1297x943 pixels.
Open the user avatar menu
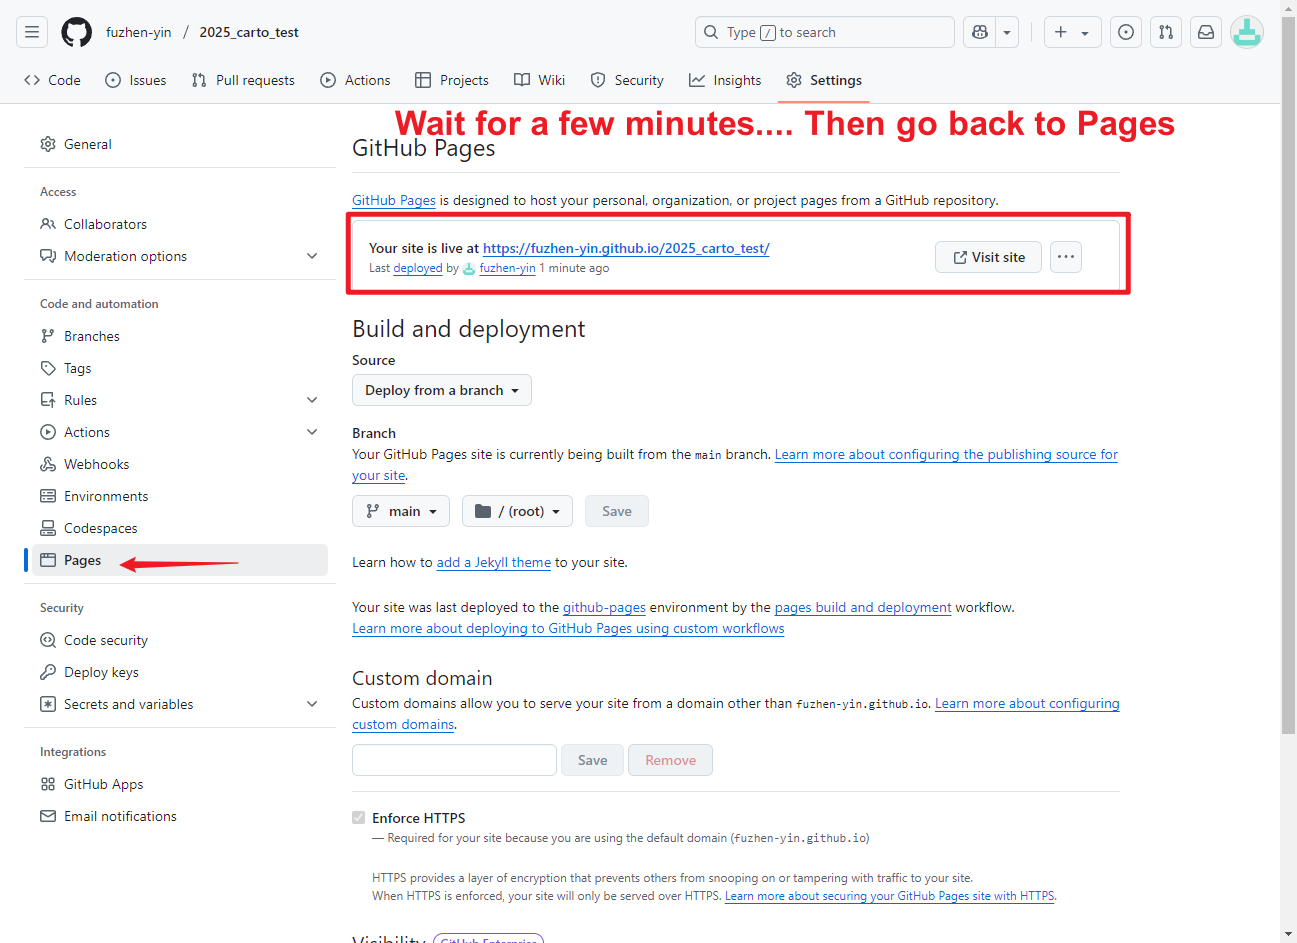click(x=1246, y=32)
